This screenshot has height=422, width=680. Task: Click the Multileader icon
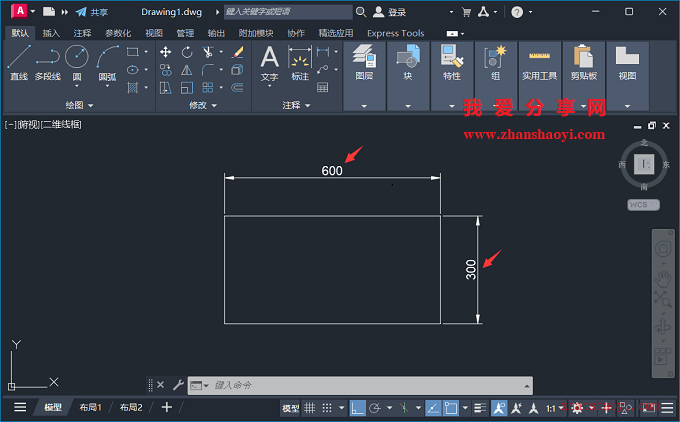323,69
